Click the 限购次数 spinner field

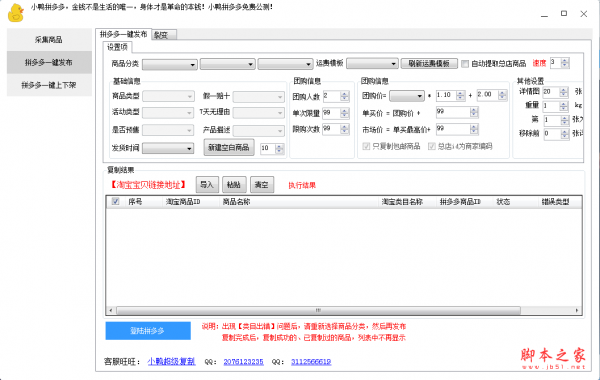click(x=336, y=129)
